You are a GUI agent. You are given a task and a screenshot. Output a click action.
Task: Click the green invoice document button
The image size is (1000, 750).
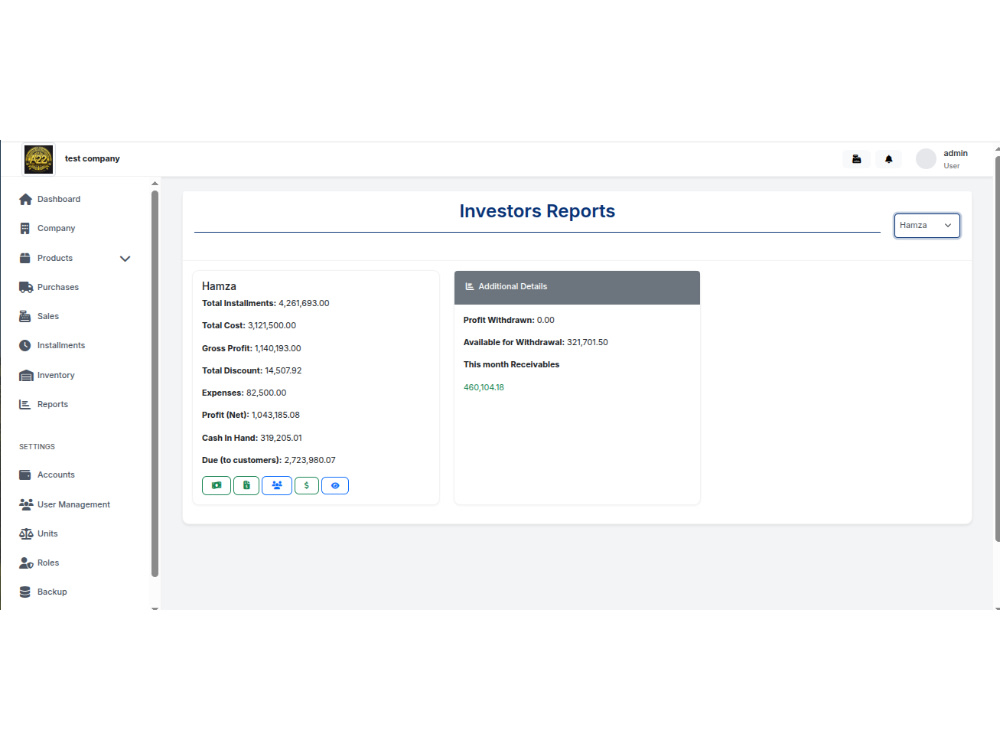[246, 486]
